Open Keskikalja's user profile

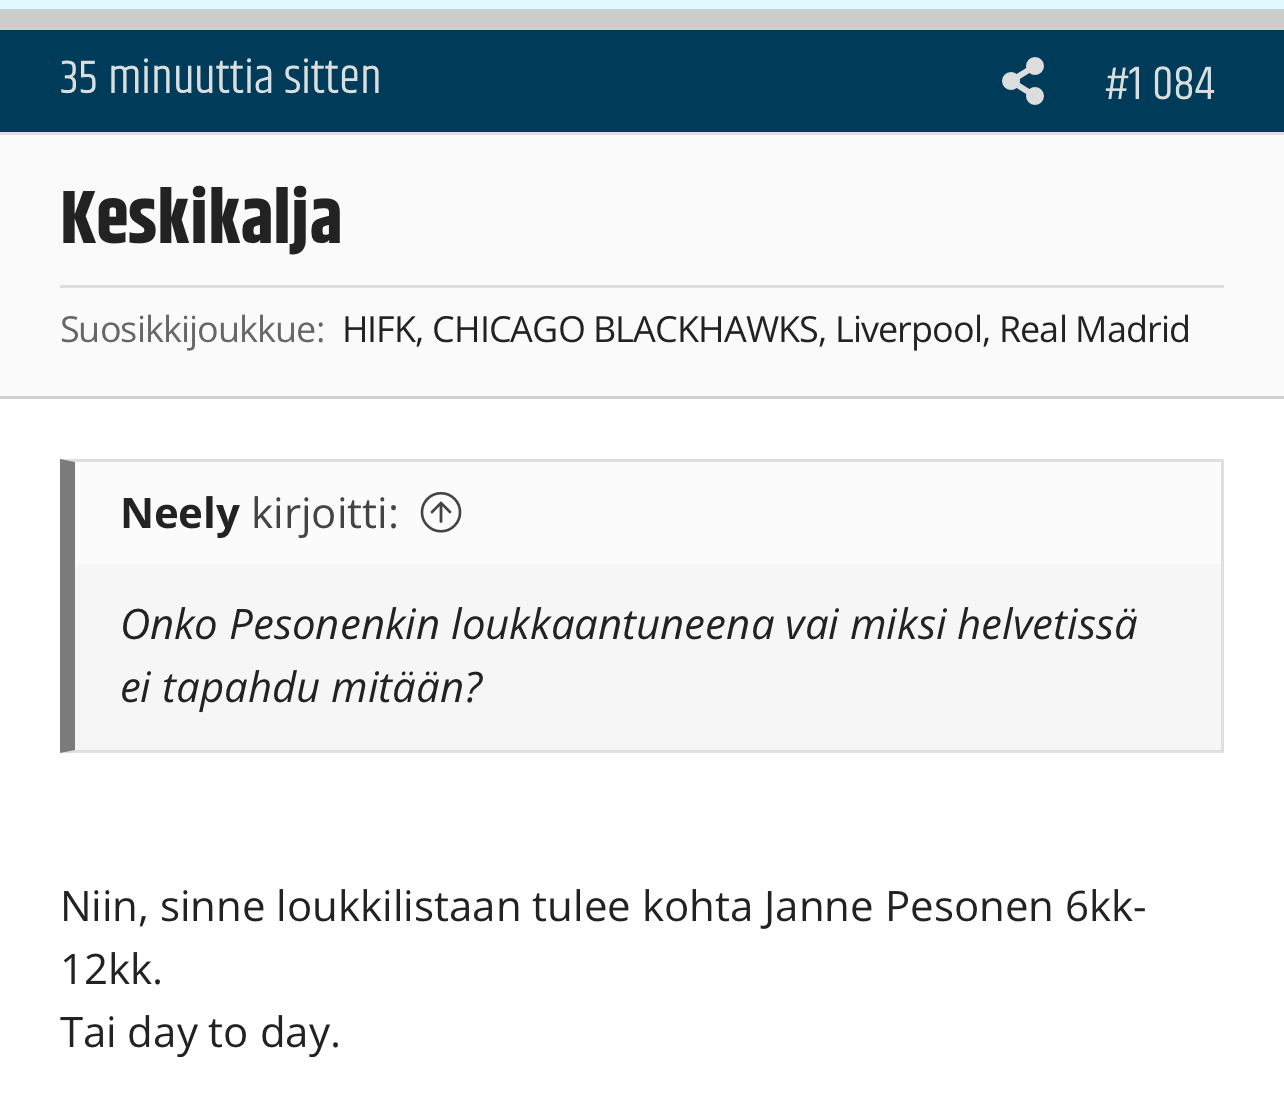[201, 218]
